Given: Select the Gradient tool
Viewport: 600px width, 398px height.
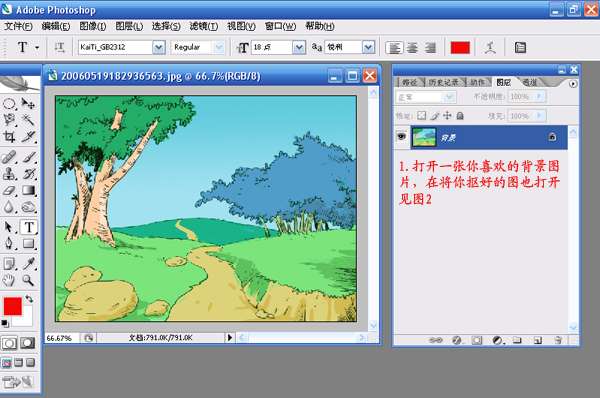Looking at the screenshot, I should click(28, 190).
